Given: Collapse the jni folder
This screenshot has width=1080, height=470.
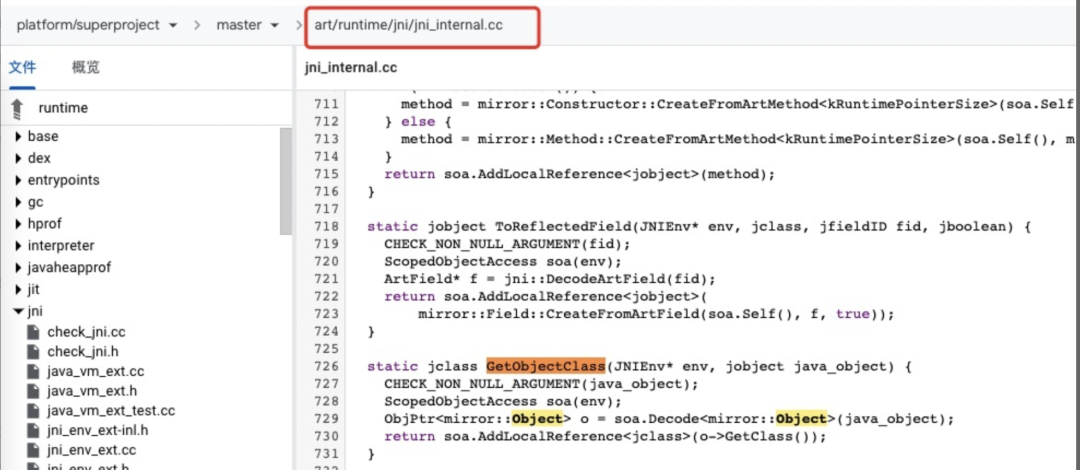Looking at the screenshot, I should [x=18, y=312].
